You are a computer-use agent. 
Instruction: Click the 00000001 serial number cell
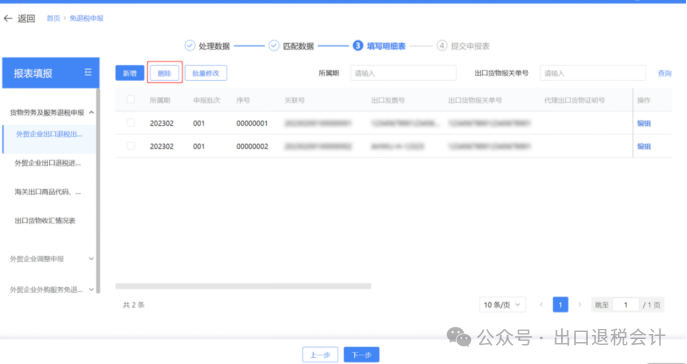click(x=252, y=124)
